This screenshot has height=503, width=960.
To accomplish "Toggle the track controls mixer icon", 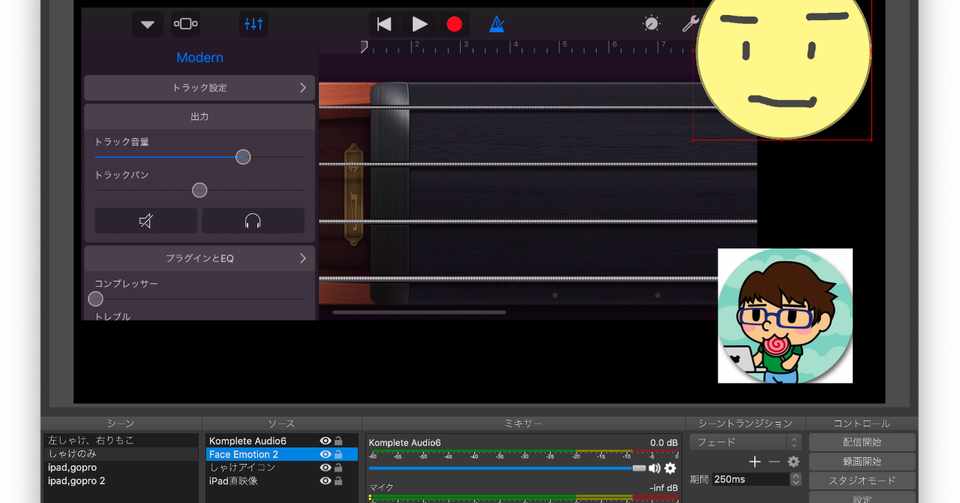I will (x=253, y=24).
